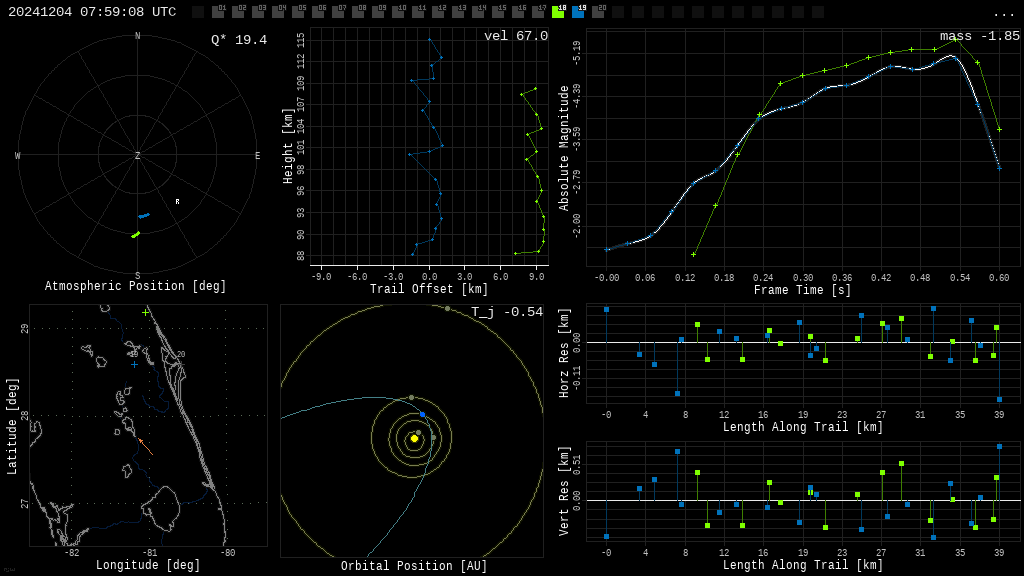Select the green station 18 square
This screenshot has height=576, width=1024.
click(x=558, y=12)
